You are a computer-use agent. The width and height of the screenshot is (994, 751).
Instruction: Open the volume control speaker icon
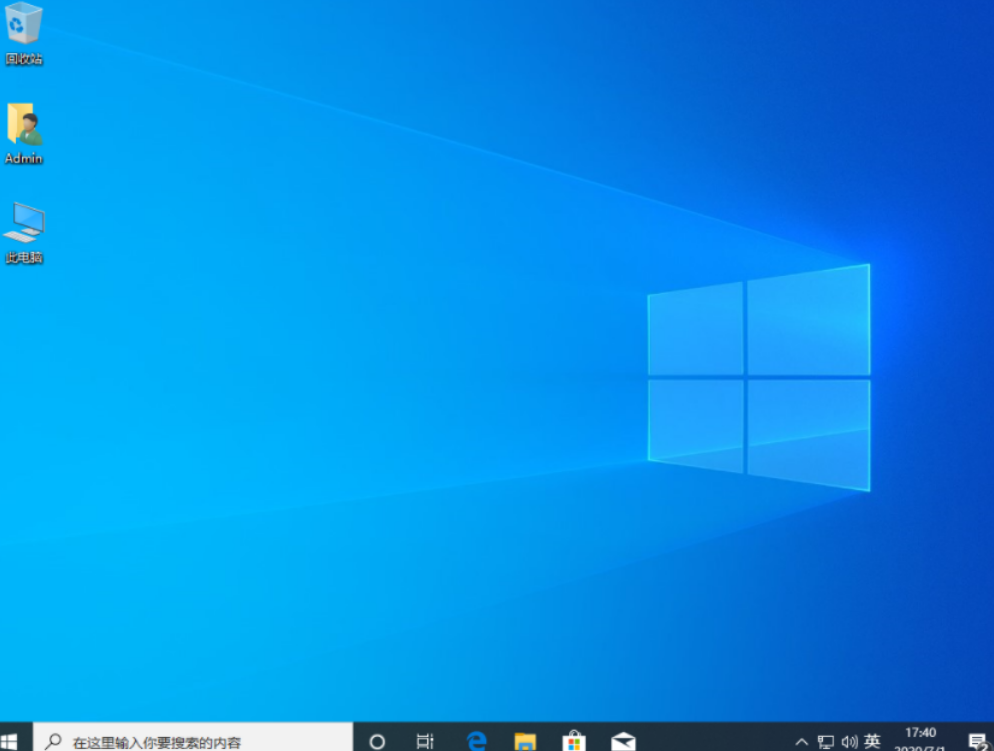coord(850,742)
